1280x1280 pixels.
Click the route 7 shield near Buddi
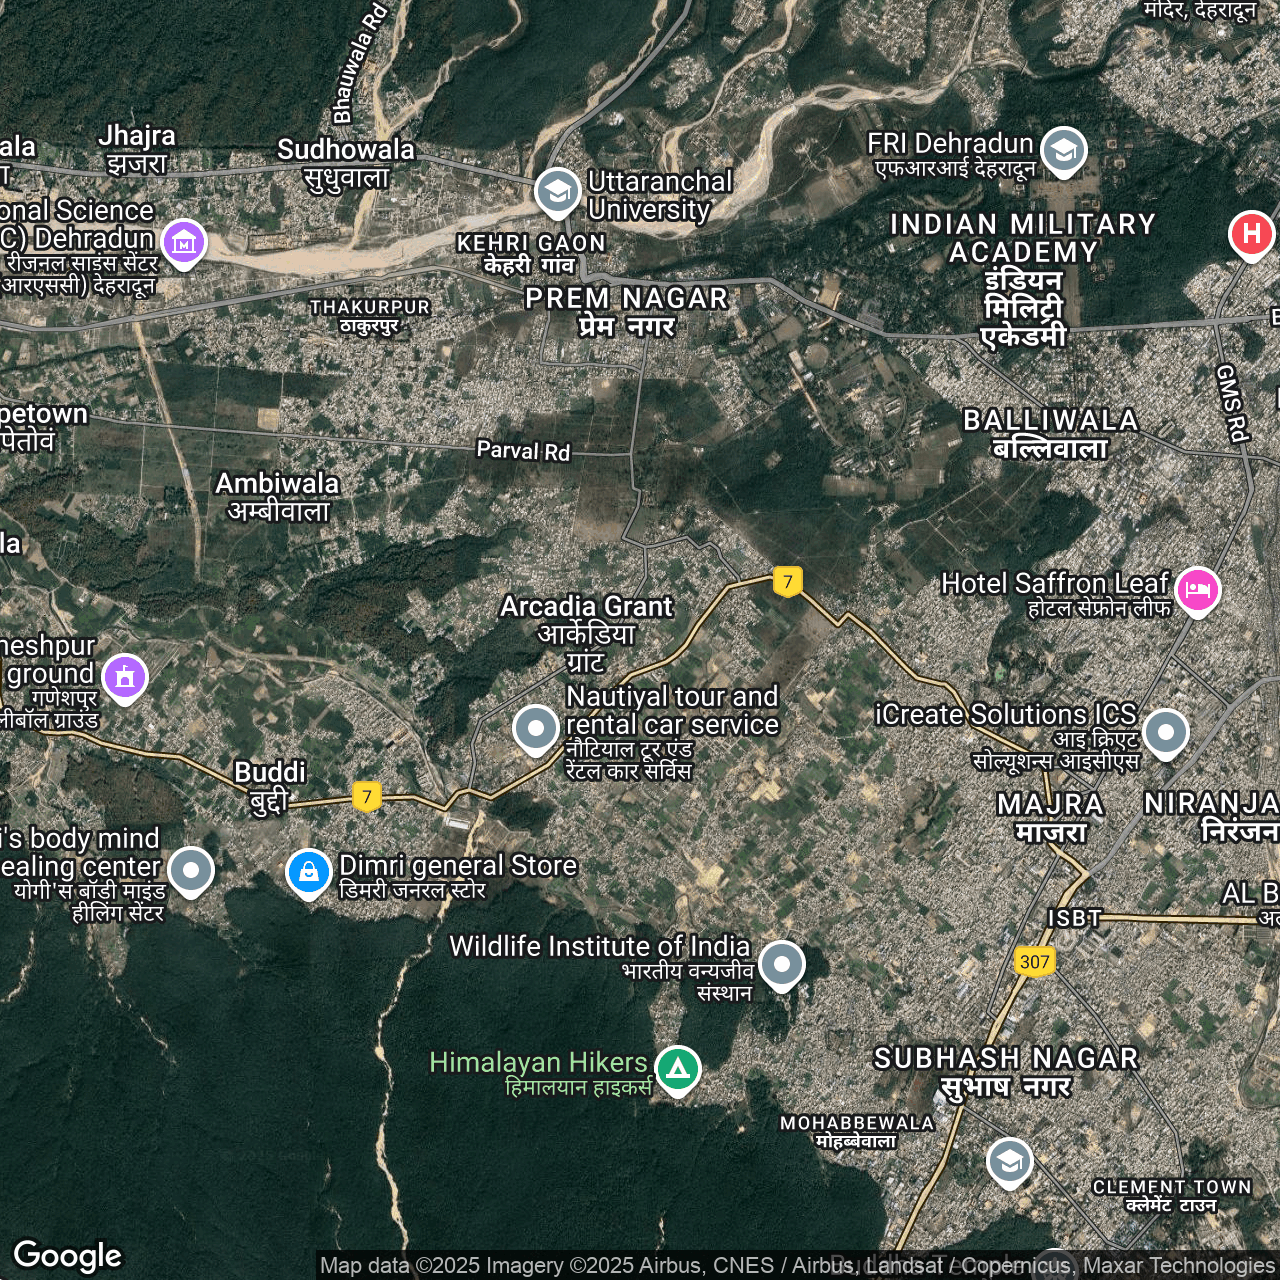[367, 796]
